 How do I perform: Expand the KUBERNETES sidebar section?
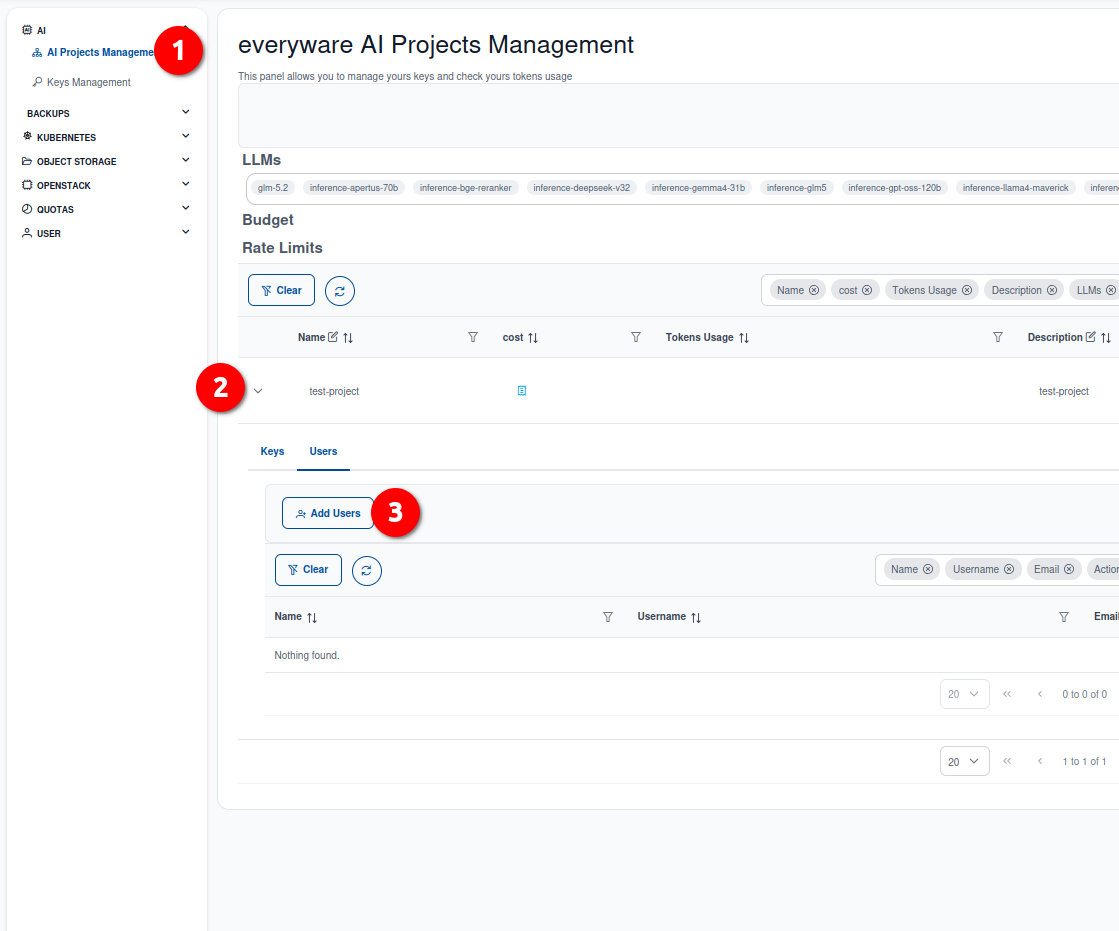106,137
